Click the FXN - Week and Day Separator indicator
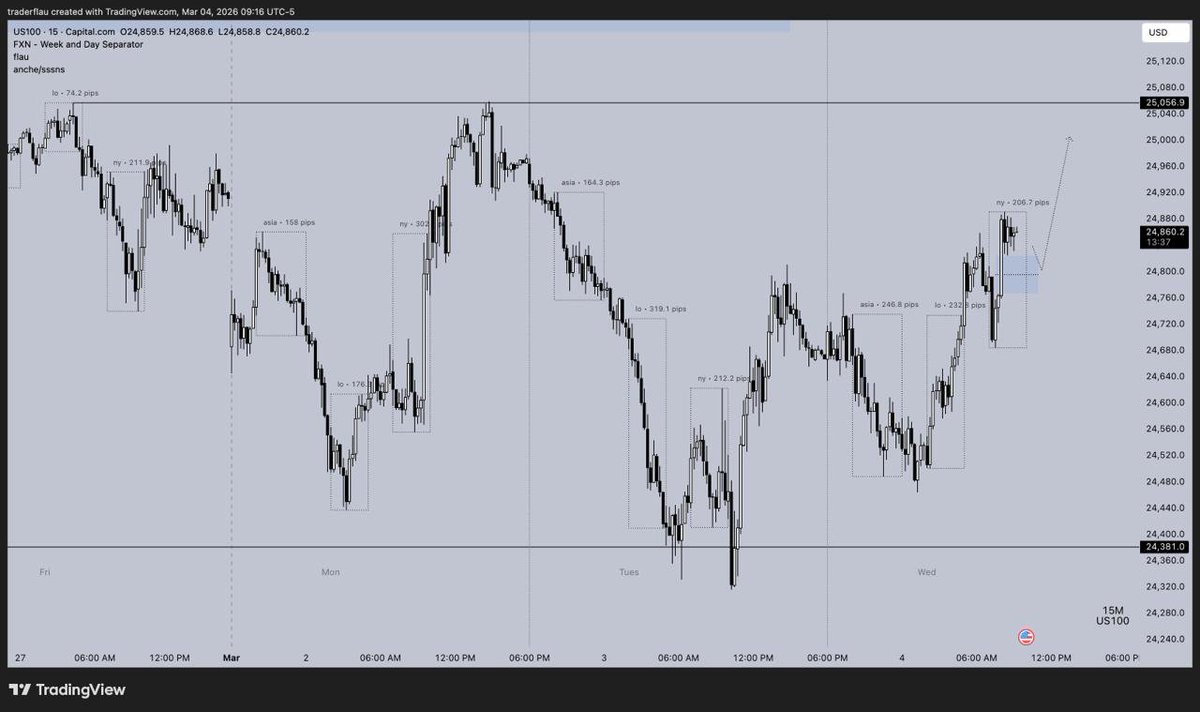Screen dimensions: 1200x712 click(x=77, y=44)
